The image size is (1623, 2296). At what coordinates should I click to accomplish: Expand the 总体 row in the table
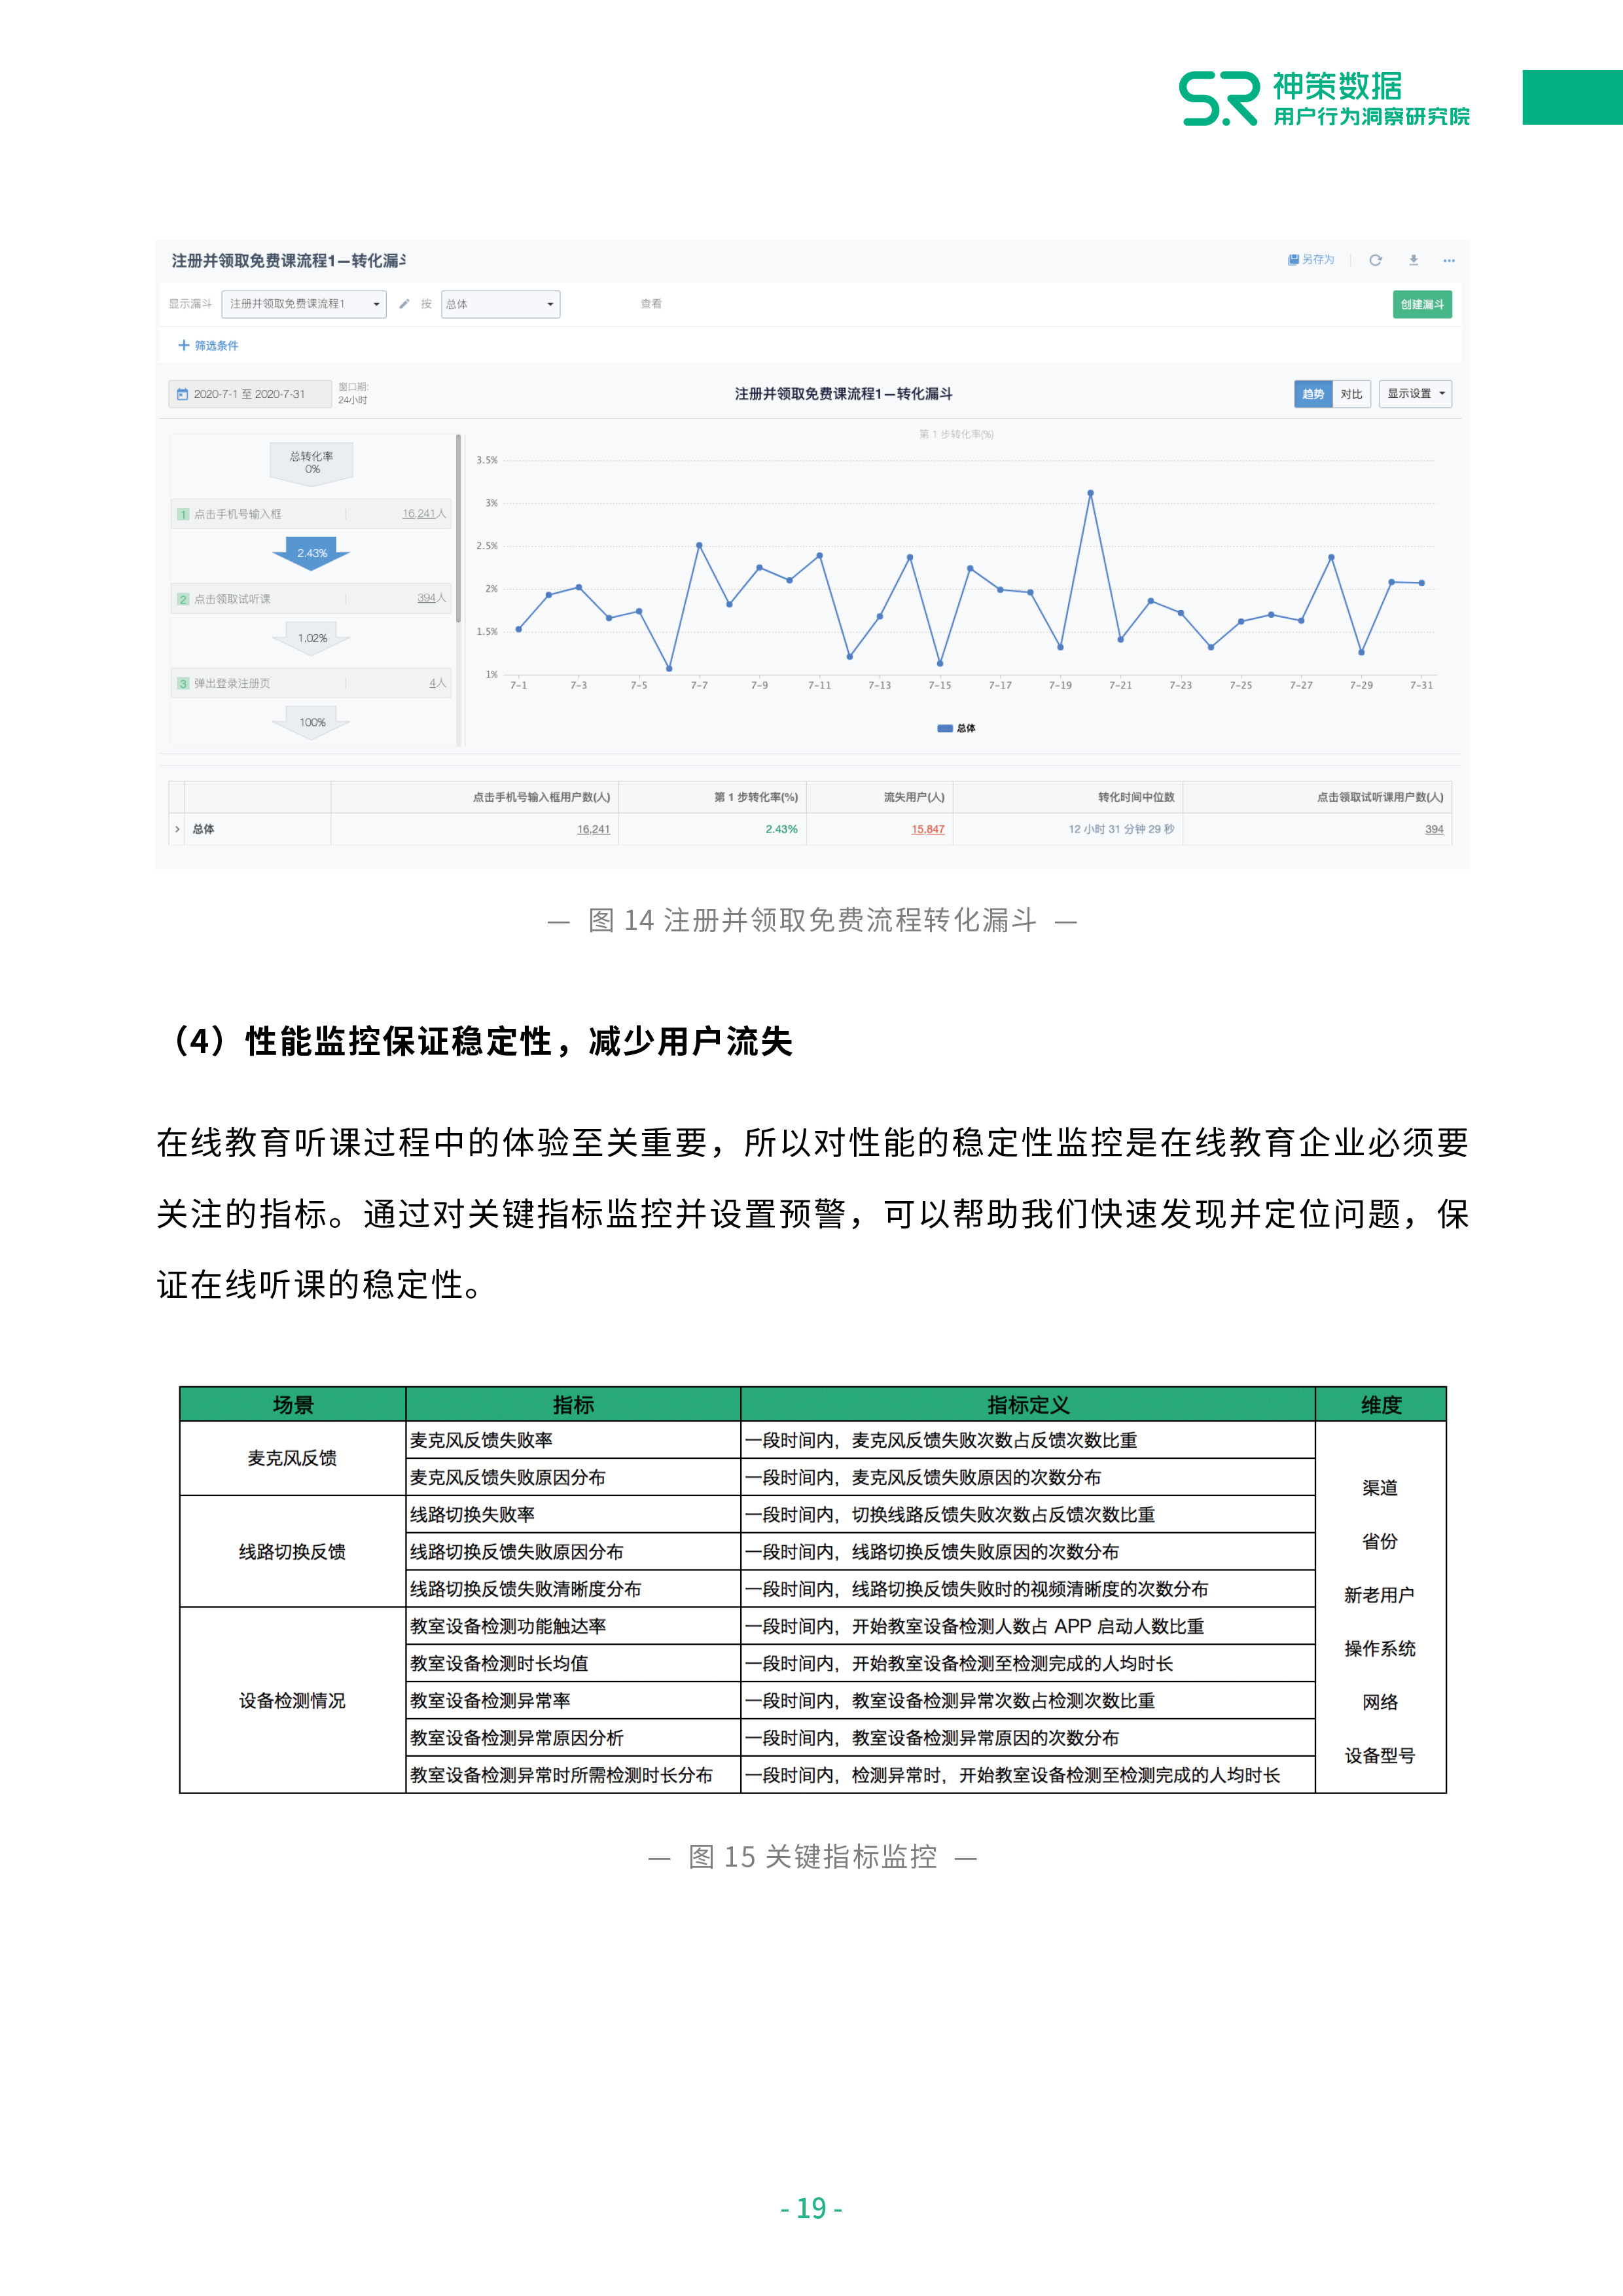point(177,830)
